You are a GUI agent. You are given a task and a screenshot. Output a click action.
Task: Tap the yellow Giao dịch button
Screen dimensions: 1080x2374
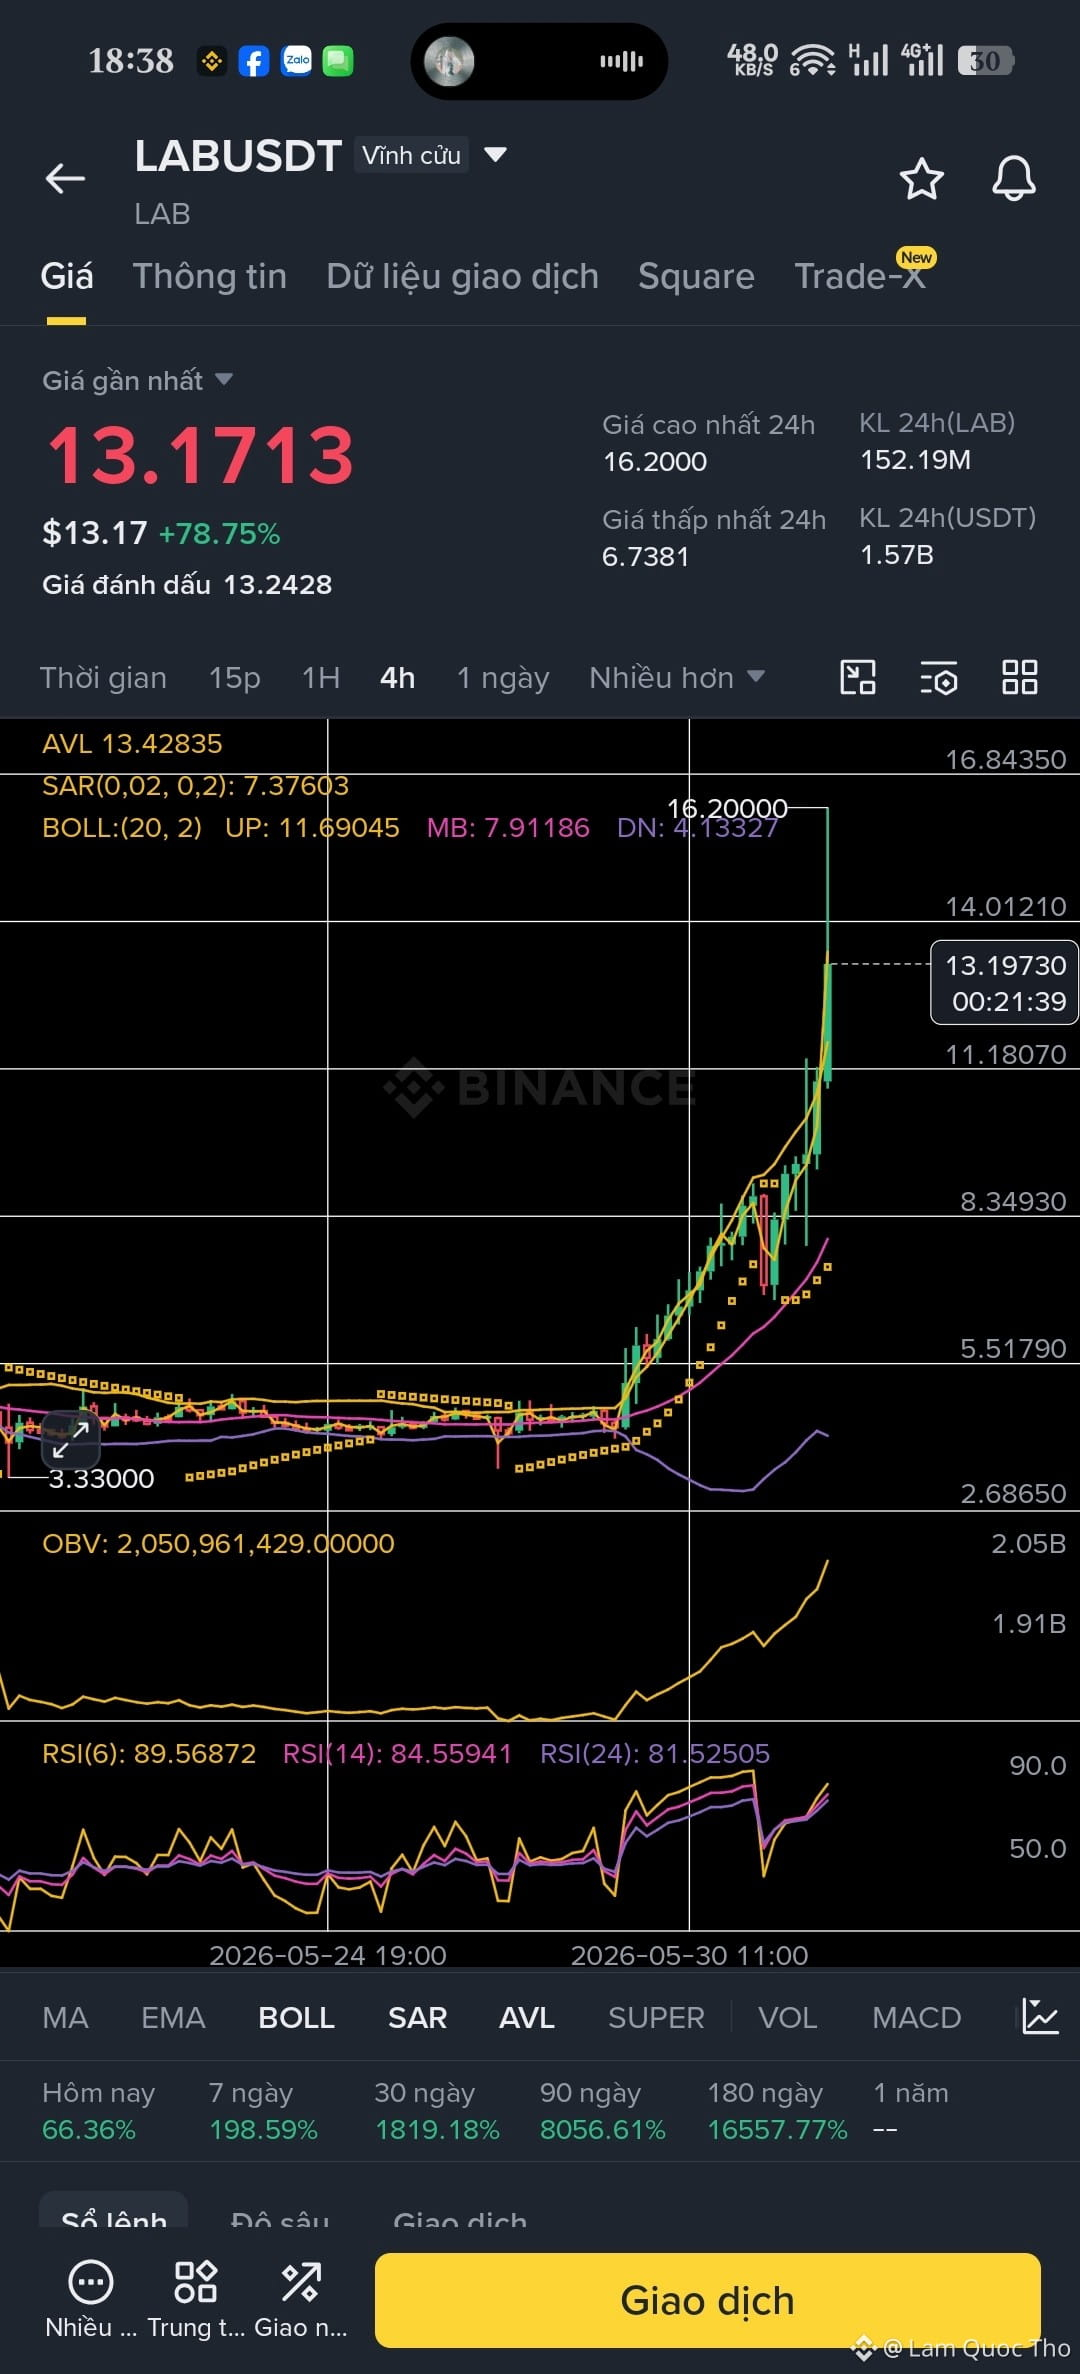coord(707,2300)
